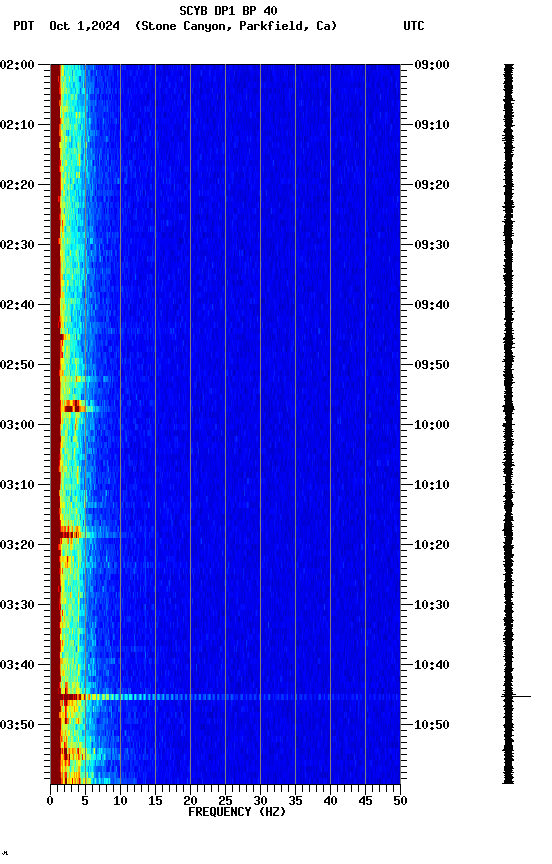Click the '45' frequency axis tick label
The width and height of the screenshot is (552, 864).
pyautogui.click(x=365, y=801)
